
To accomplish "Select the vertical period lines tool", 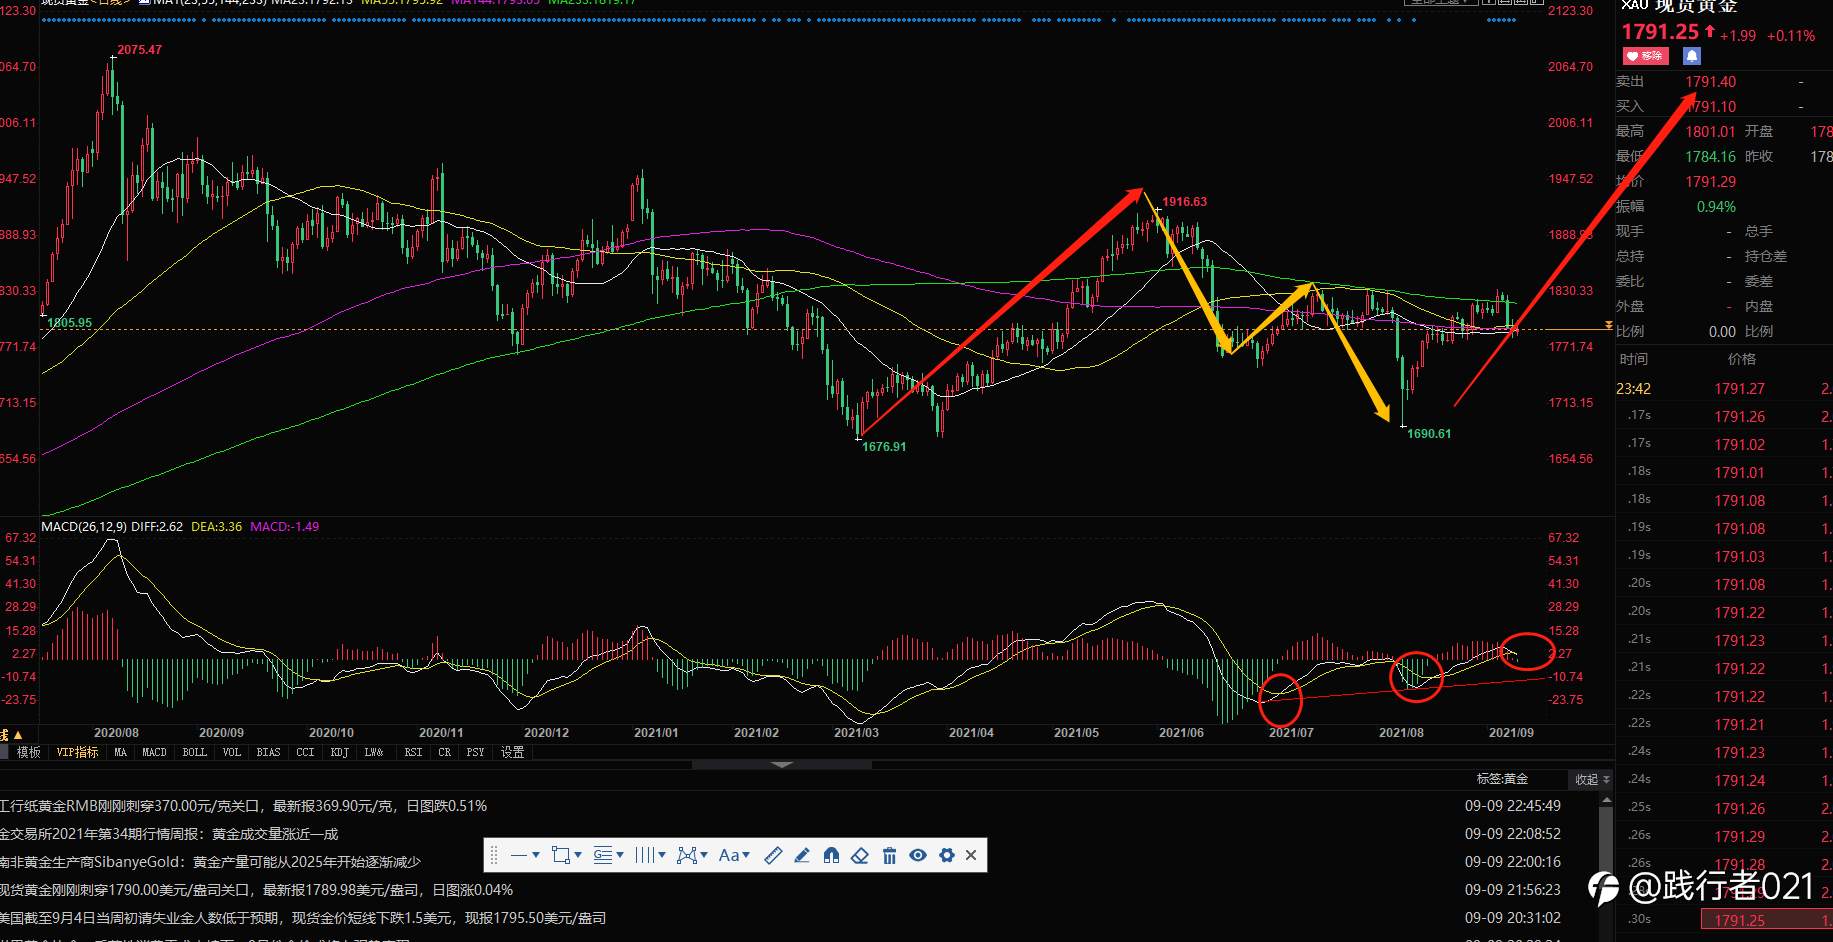I will coord(645,855).
